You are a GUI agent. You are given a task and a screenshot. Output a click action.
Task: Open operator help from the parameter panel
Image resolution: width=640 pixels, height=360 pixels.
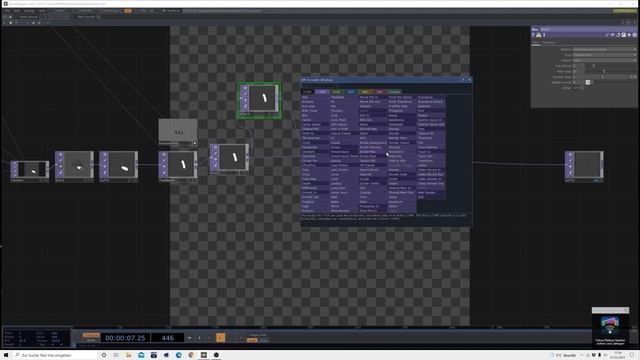pos(533,35)
